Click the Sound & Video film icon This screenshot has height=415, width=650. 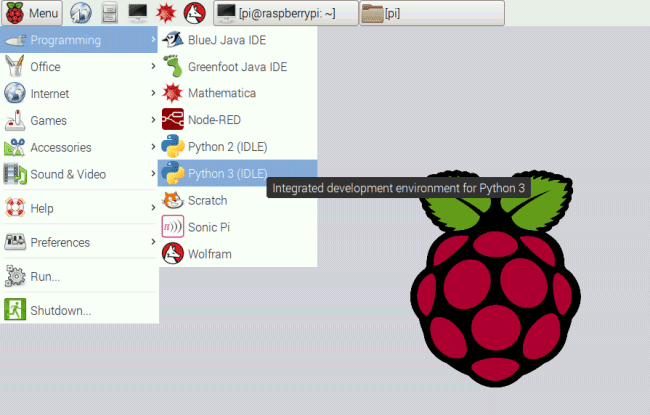coord(15,174)
